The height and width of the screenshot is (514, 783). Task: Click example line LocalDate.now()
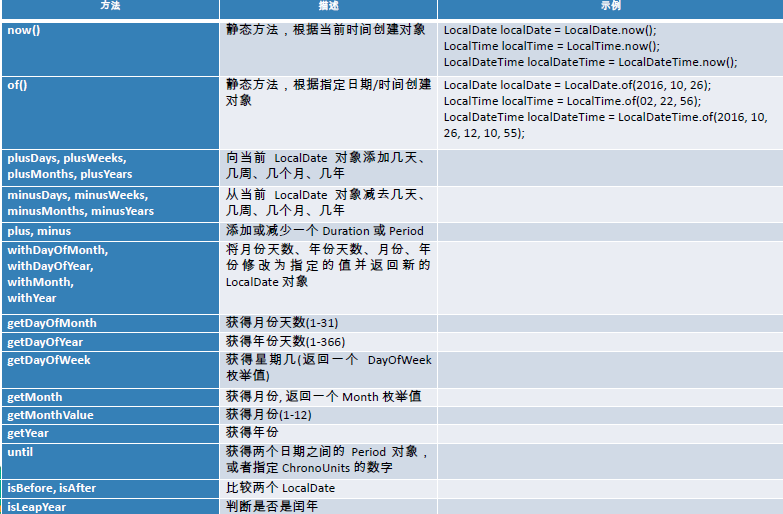(x=550, y=30)
